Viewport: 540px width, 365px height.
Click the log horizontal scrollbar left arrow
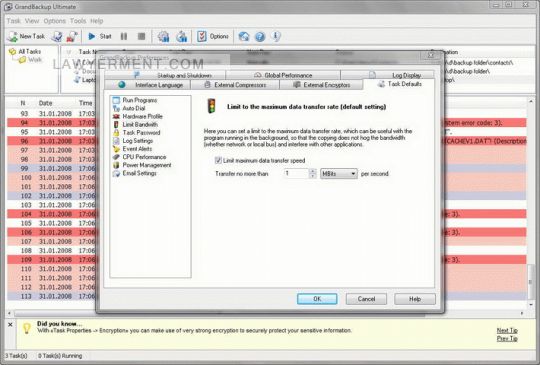[x=9, y=313]
